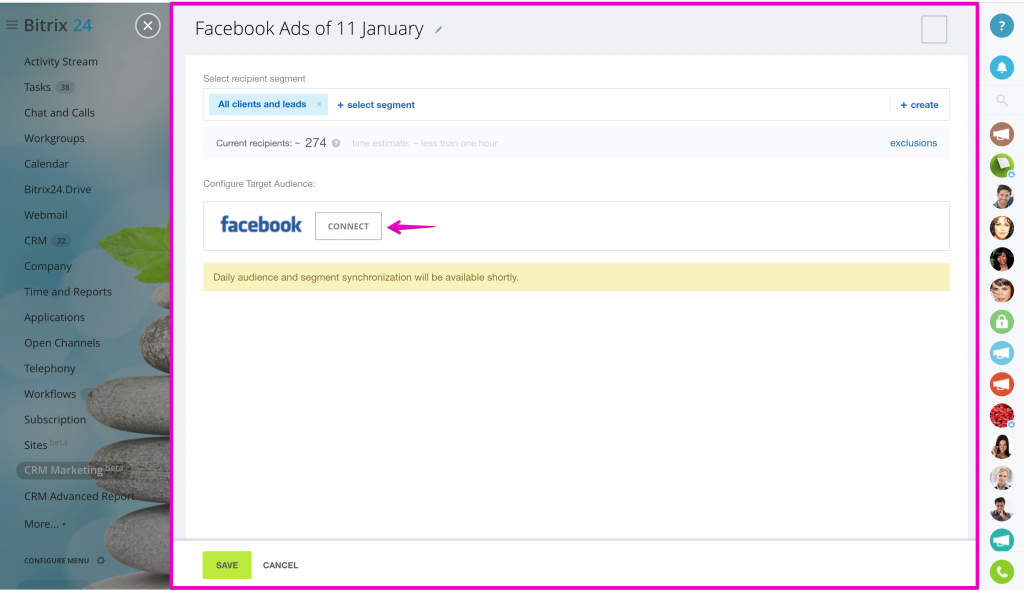Remove the 'All clients and leads' segment tag
This screenshot has height=591, width=1024.
[319, 104]
